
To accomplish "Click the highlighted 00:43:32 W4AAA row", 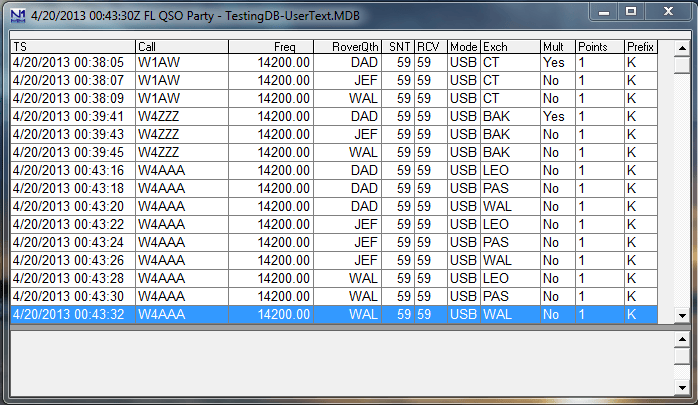I will [x=334, y=315].
